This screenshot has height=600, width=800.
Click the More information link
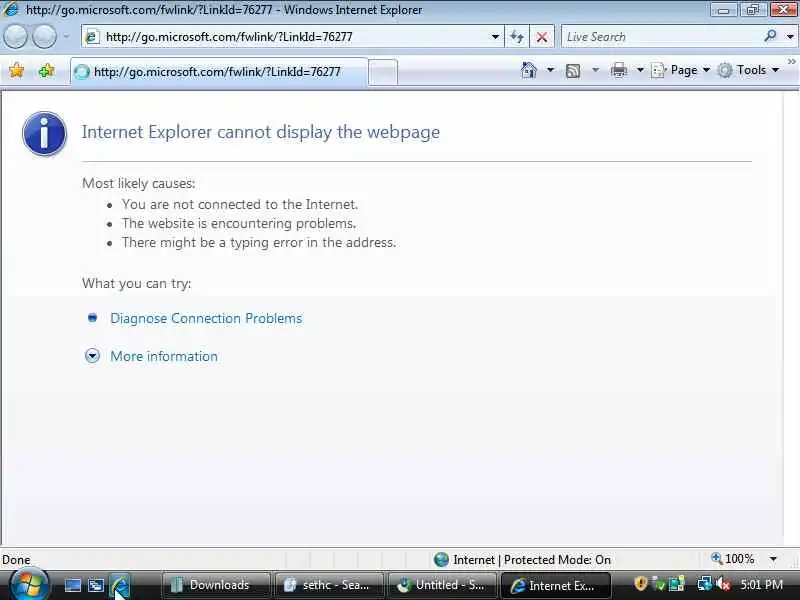pos(164,356)
